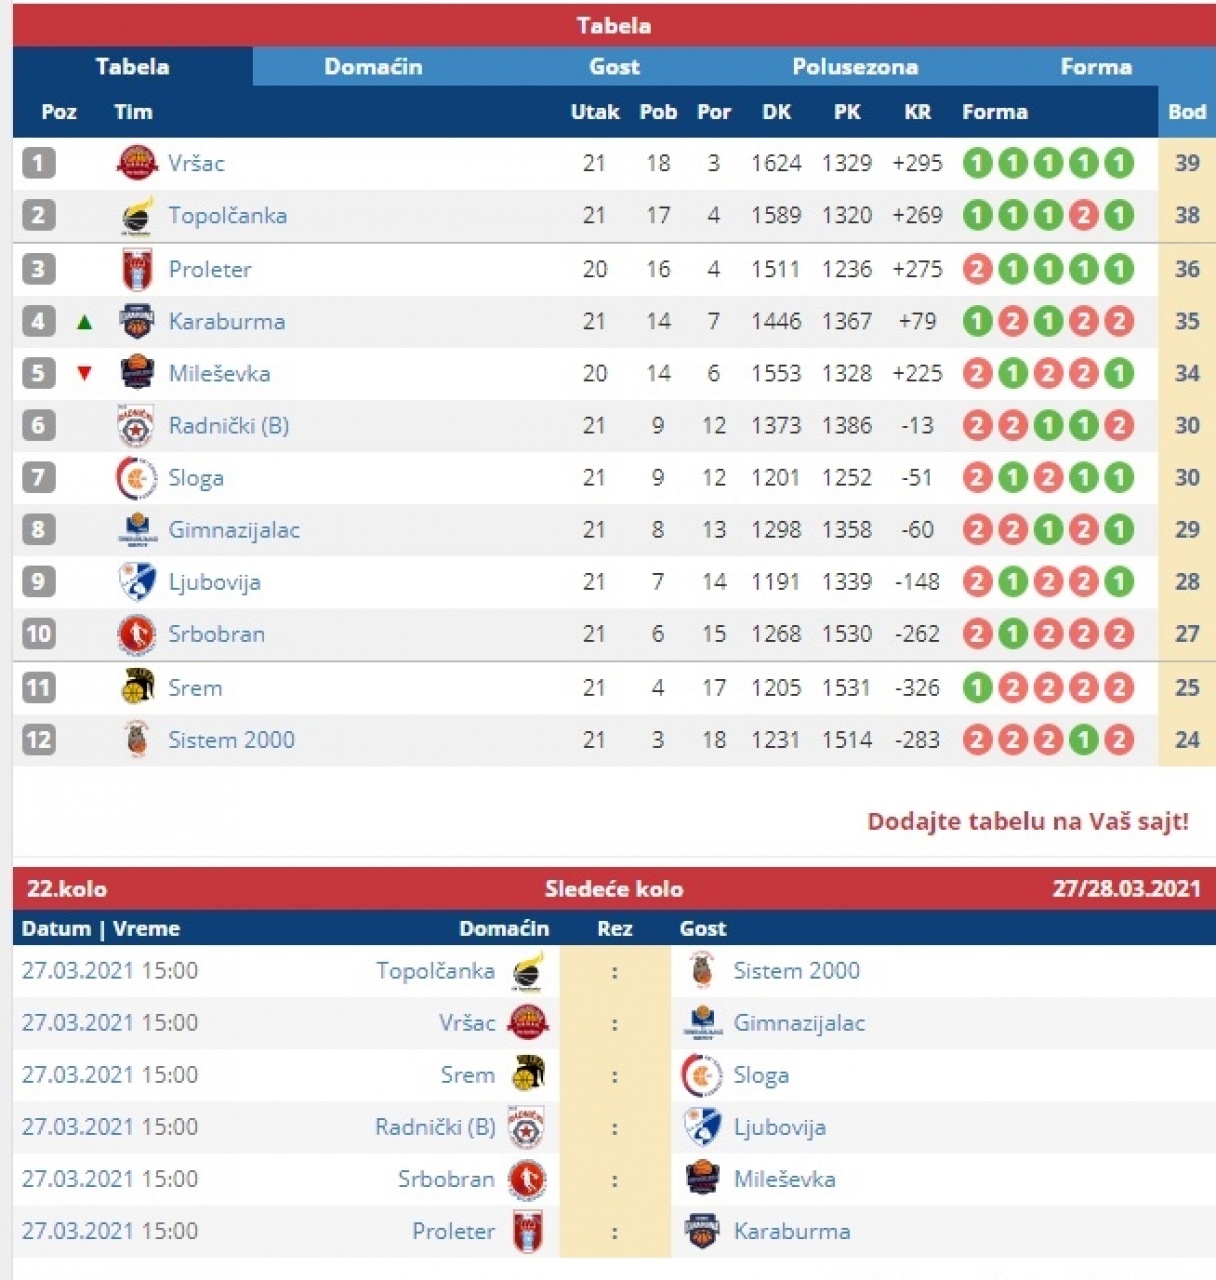Open the Radnički (B) team link
Image resolution: width=1216 pixels, height=1280 pixels.
[229, 426]
